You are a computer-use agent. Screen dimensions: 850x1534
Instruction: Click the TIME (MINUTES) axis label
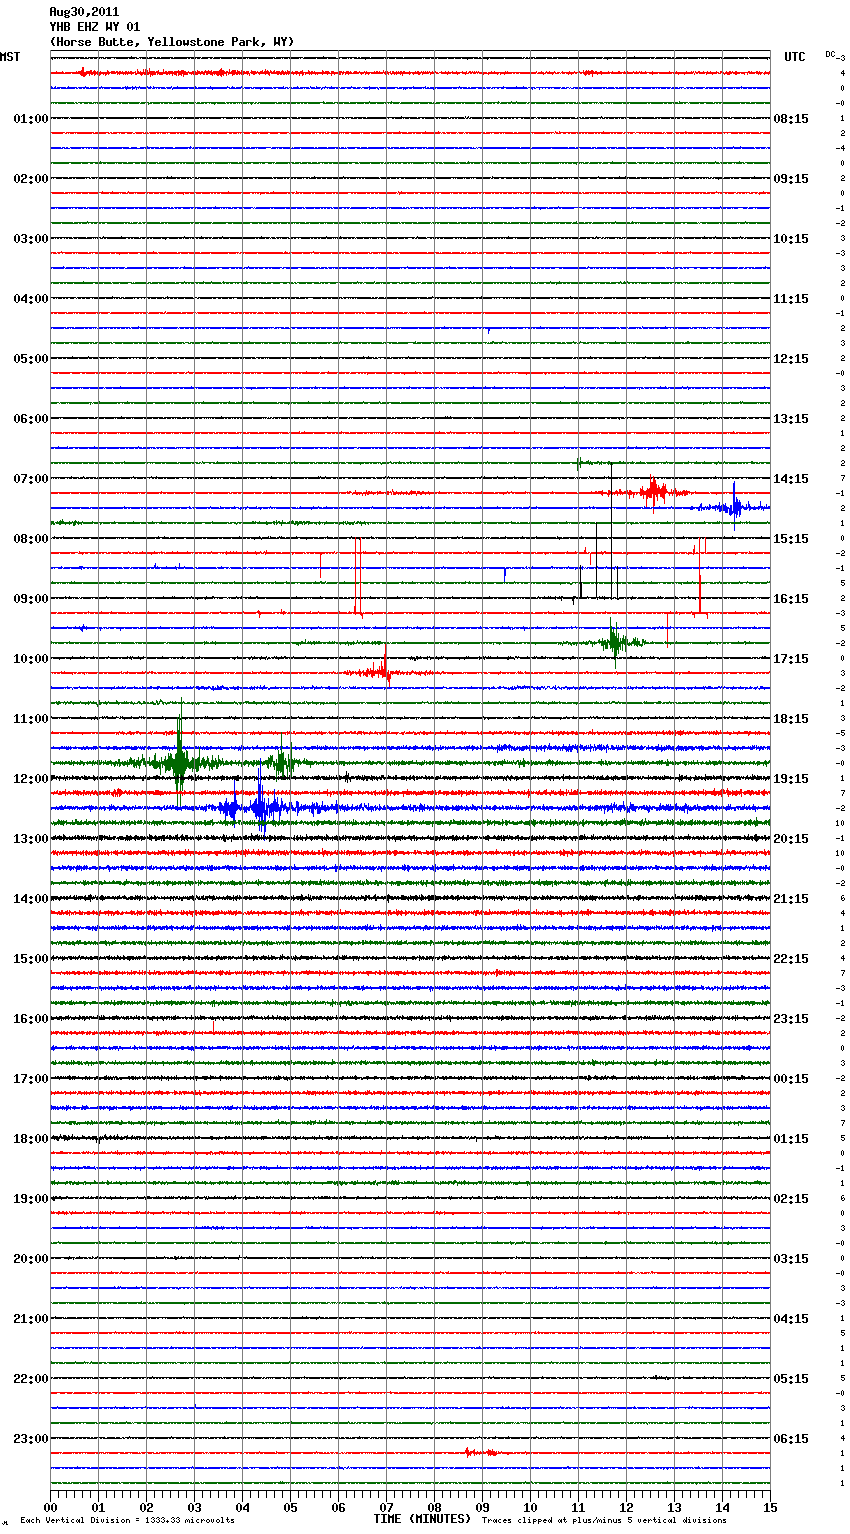[x=422, y=1519]
